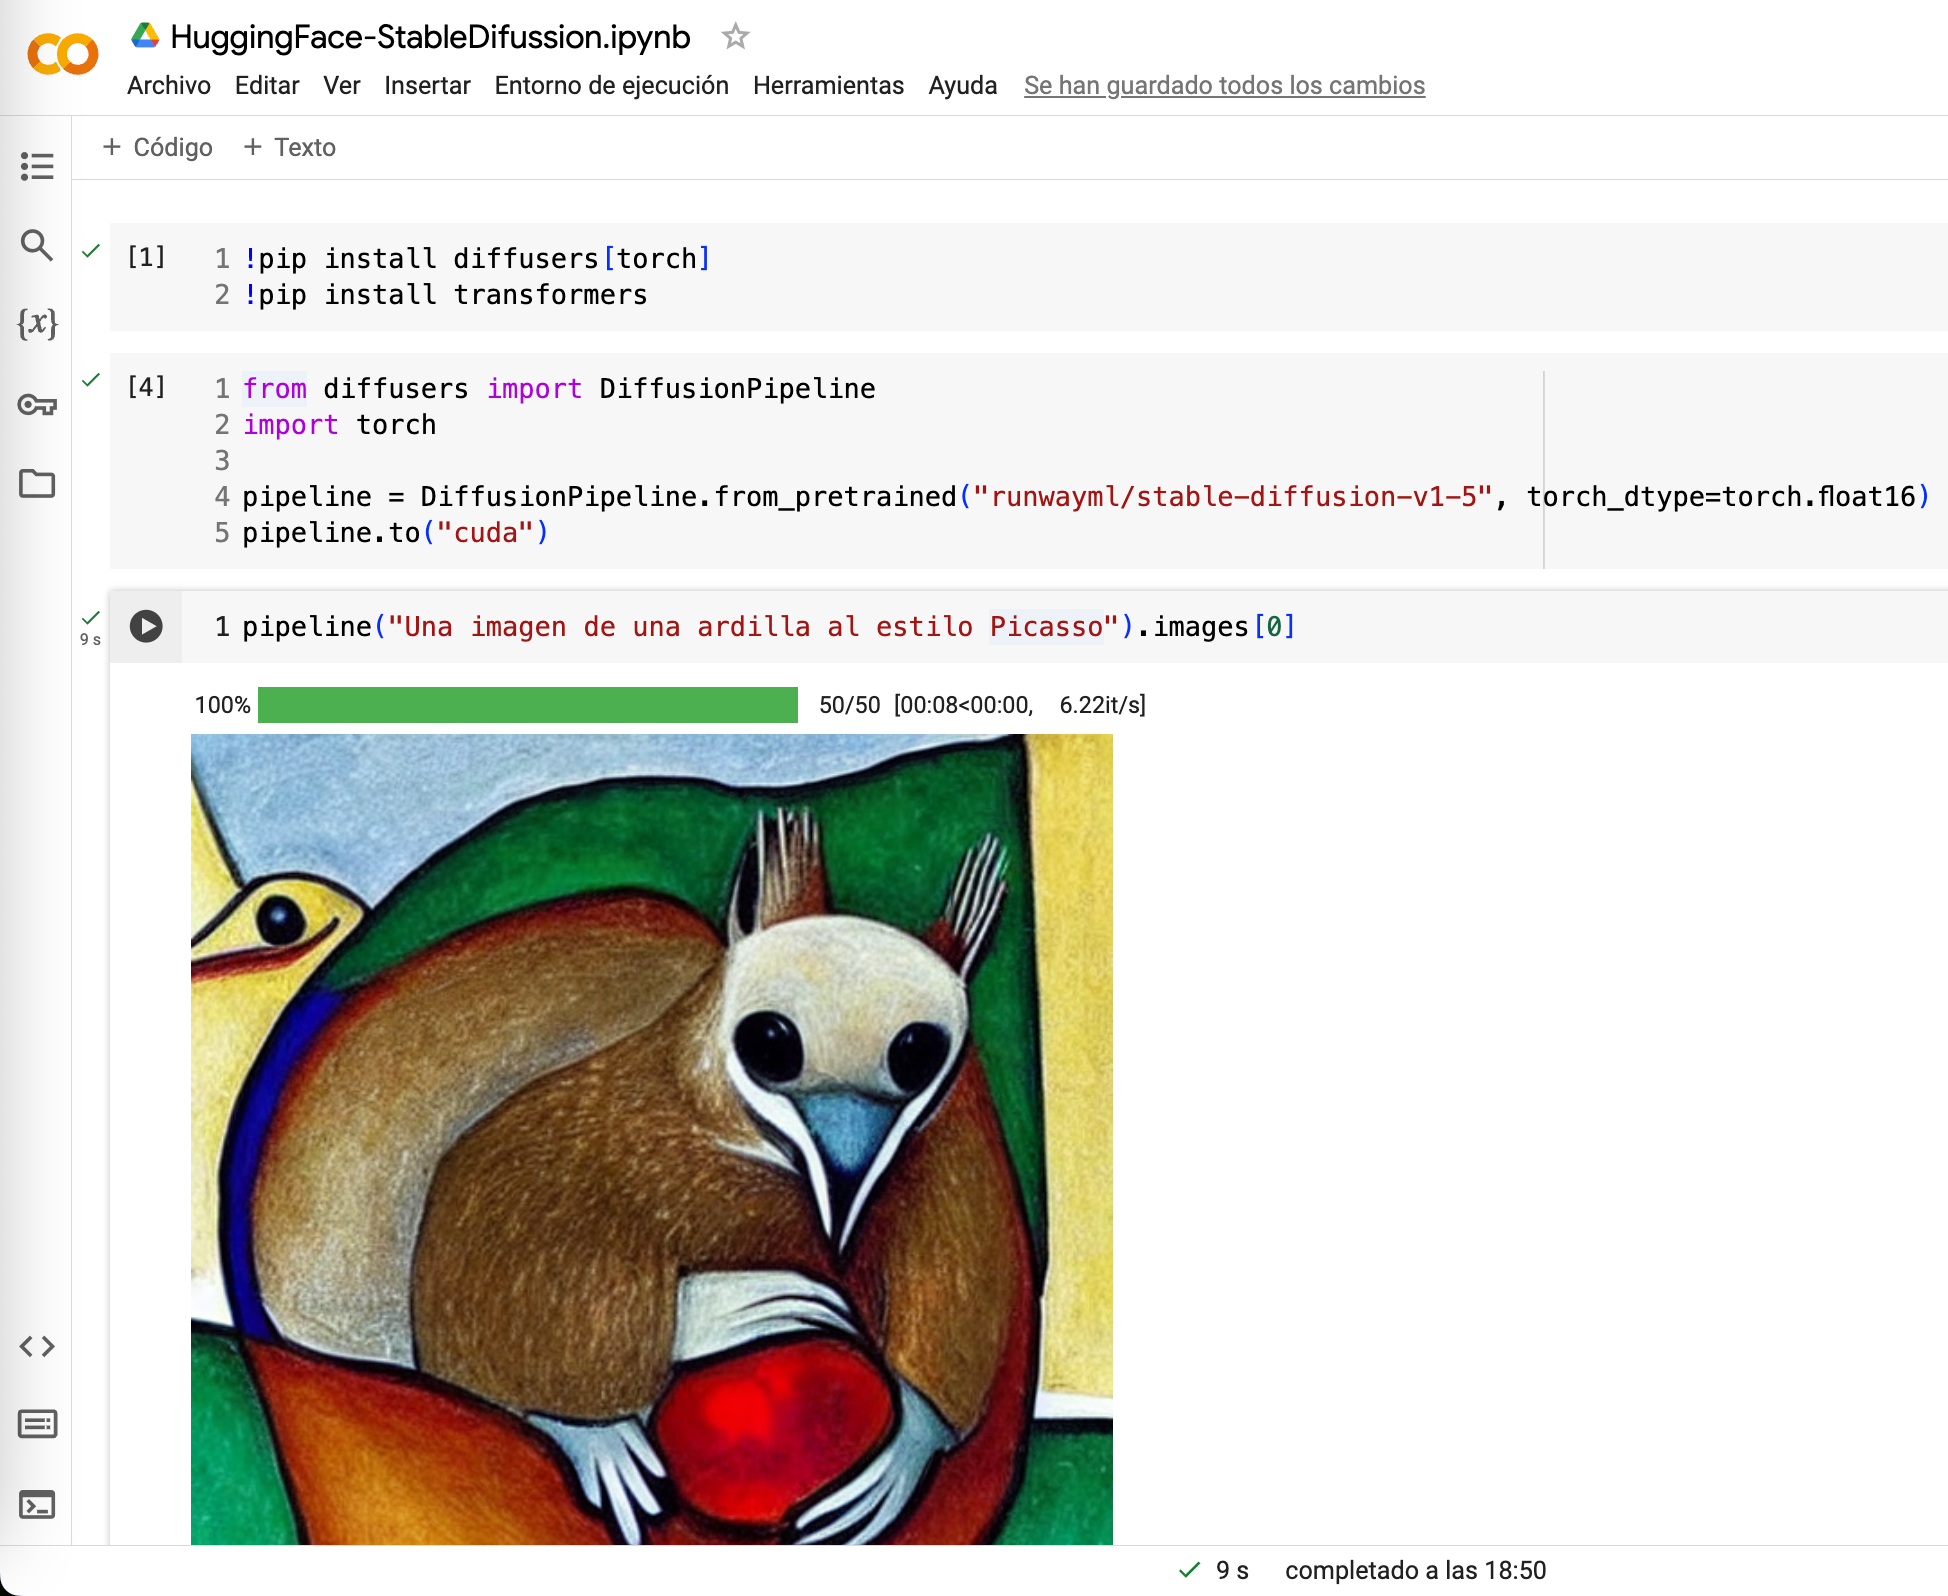The width and height of the screenshot is (1948, 1596).
Task: Open the Entorno de ejecución menu
Action: point(612,86)
